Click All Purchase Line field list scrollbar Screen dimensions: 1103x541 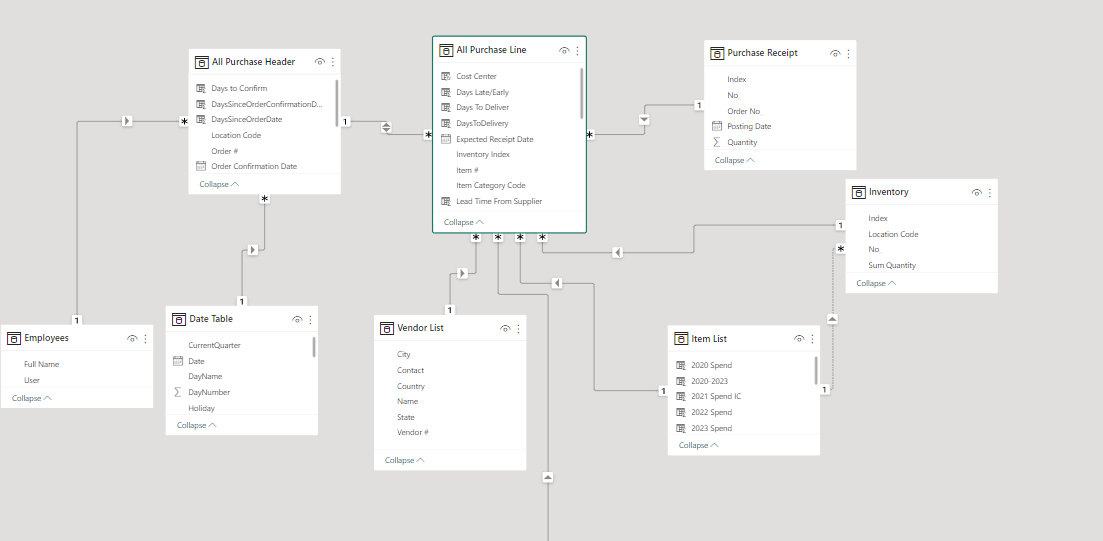[x=582, y=93]
